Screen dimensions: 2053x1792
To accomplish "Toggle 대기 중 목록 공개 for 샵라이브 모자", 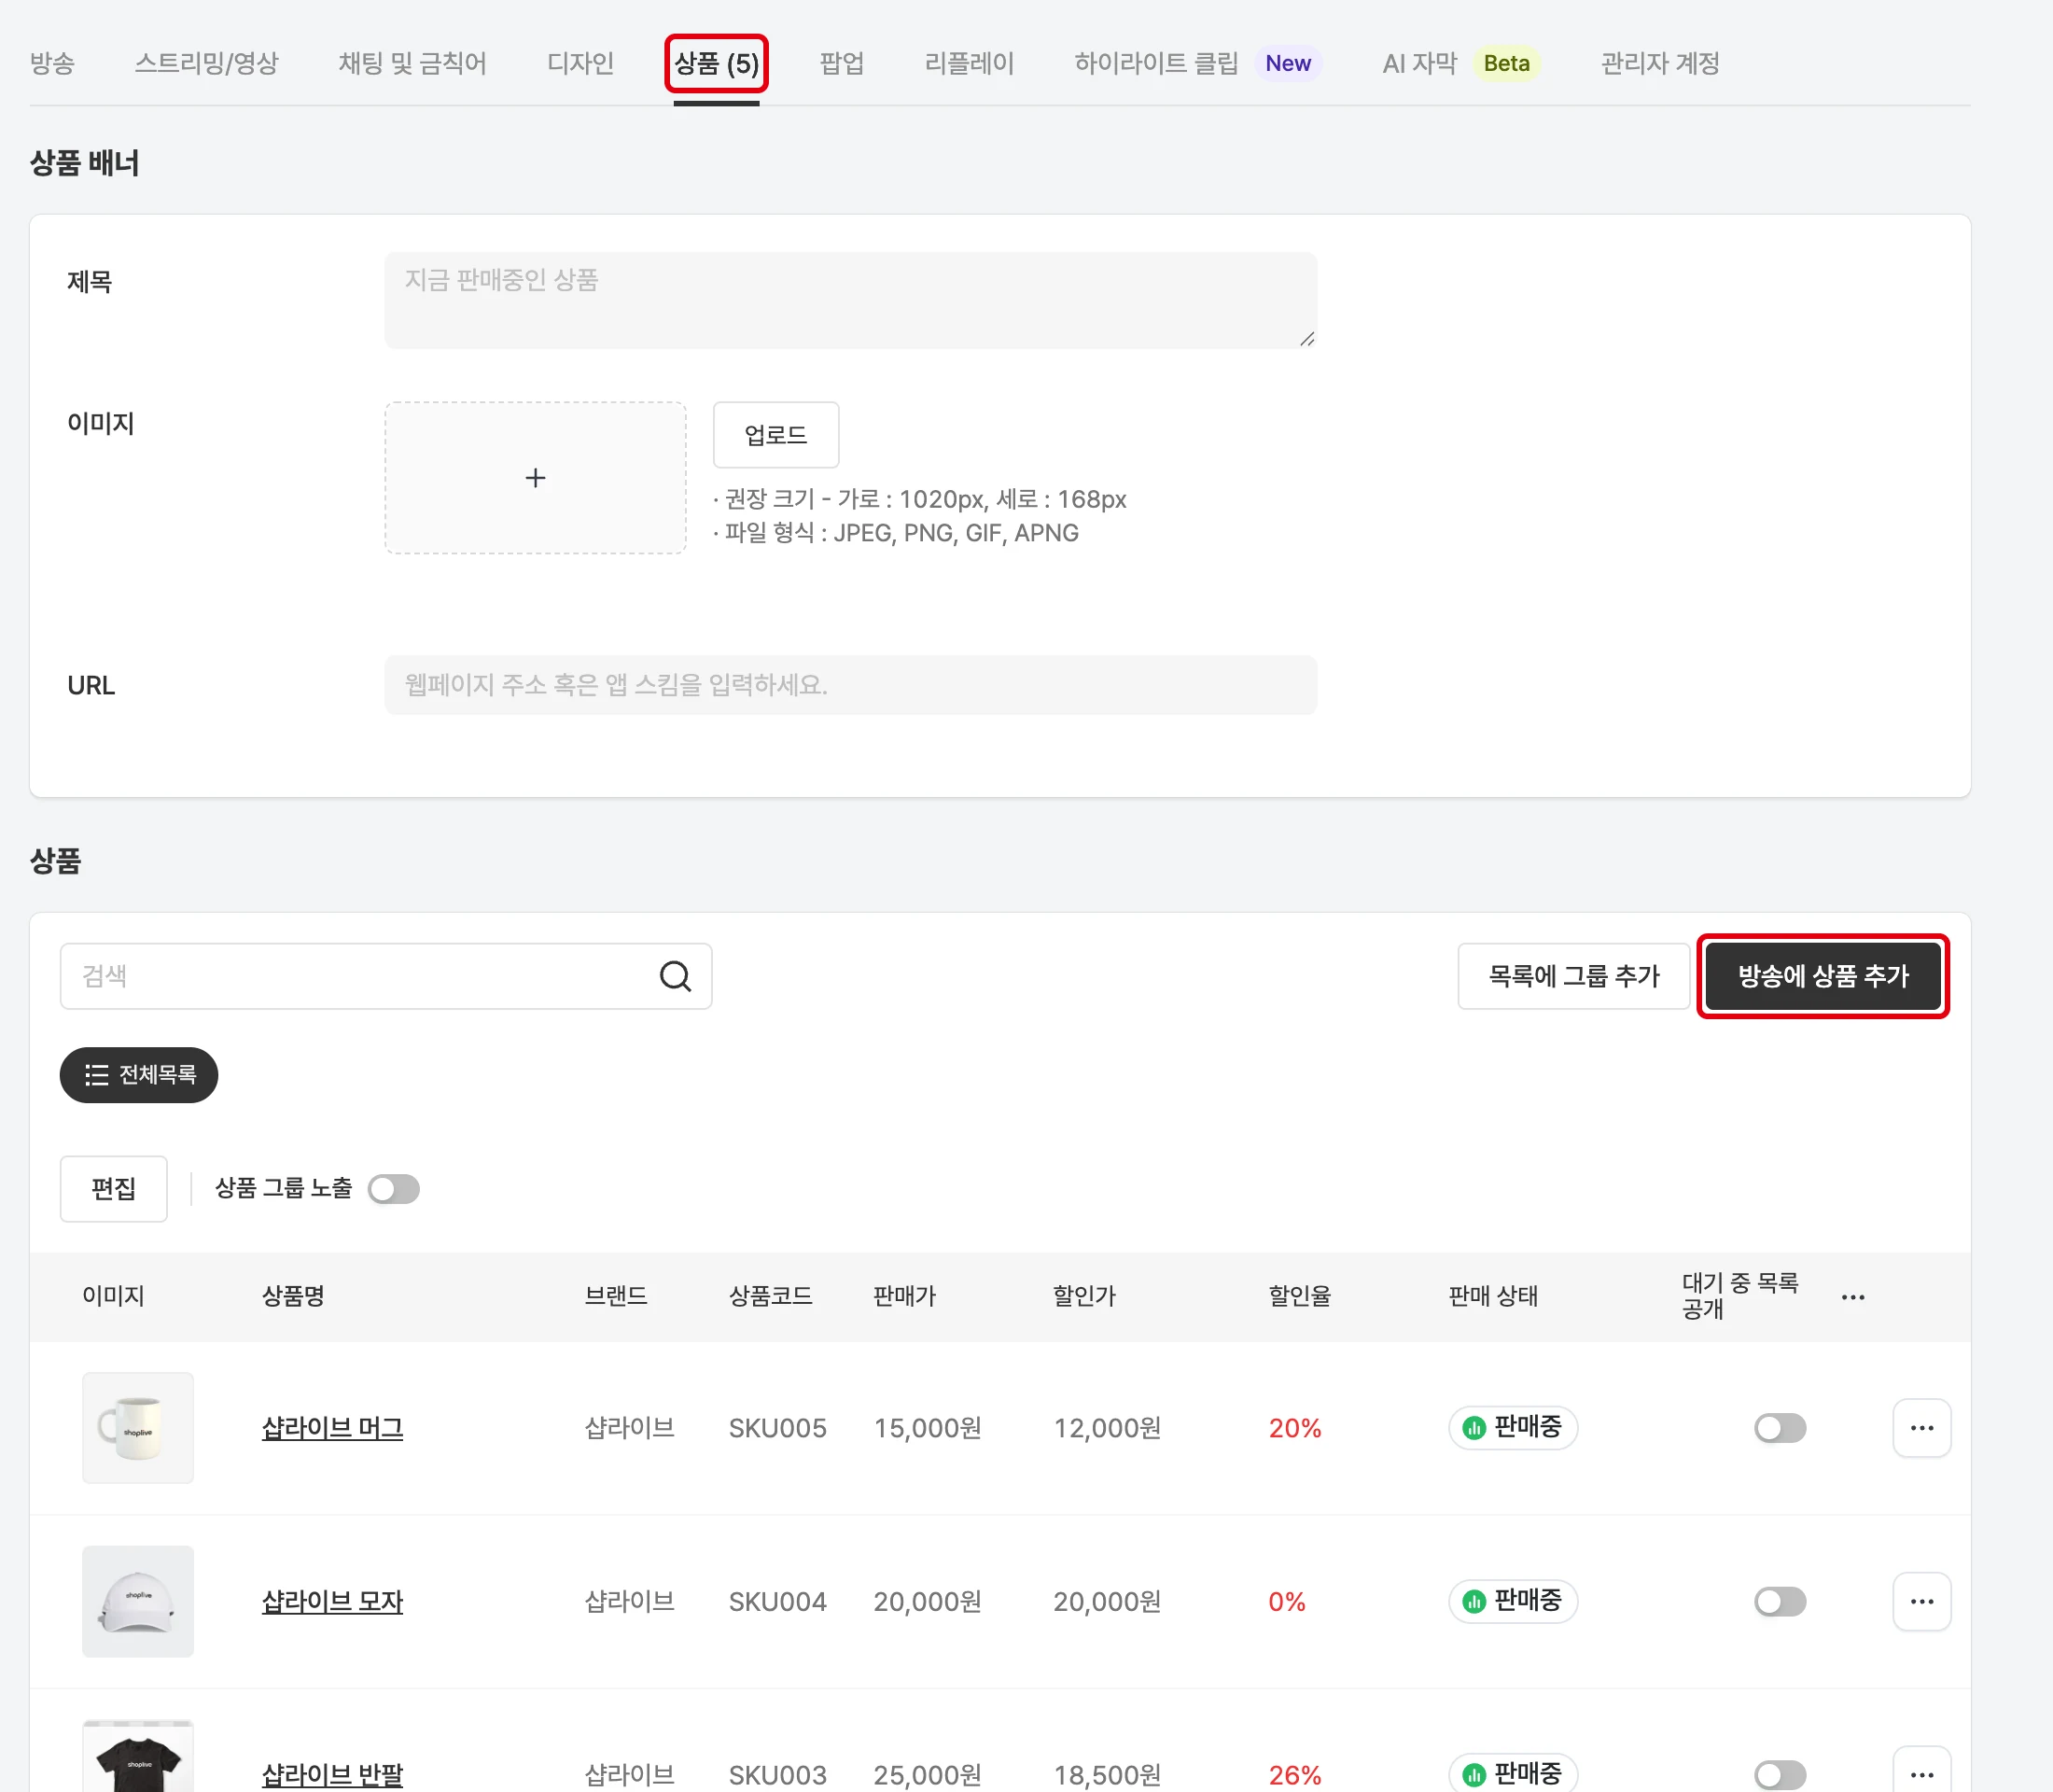I will (x=1779, y=1601).
